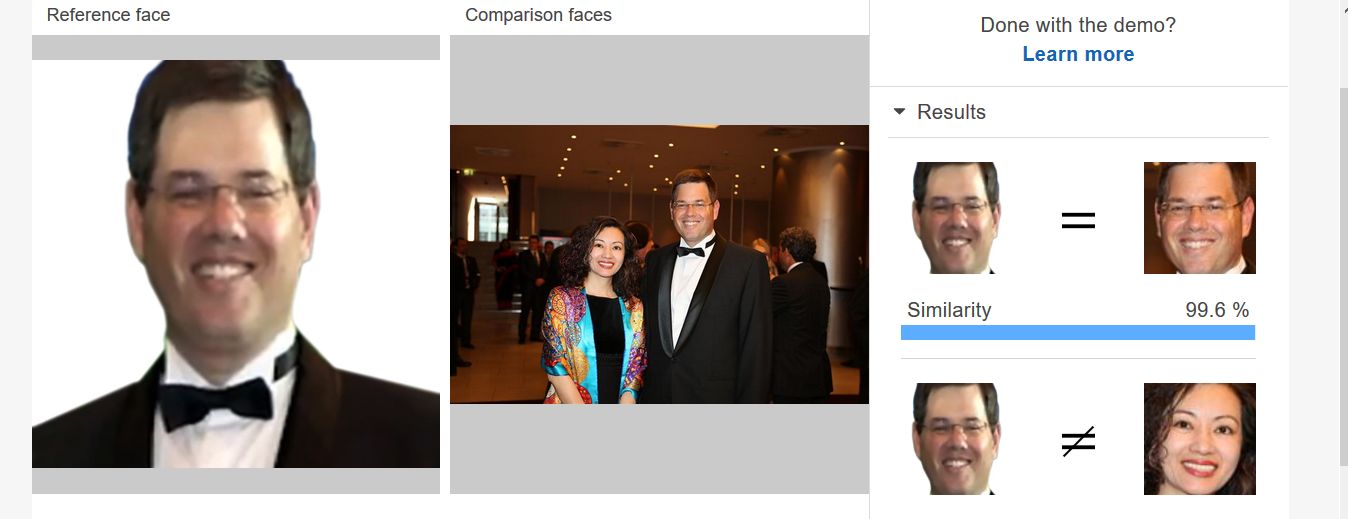Viewport: 1348px width, 519px height.
Task: Click the Comparison faces heading
Action: coord(538,15)
